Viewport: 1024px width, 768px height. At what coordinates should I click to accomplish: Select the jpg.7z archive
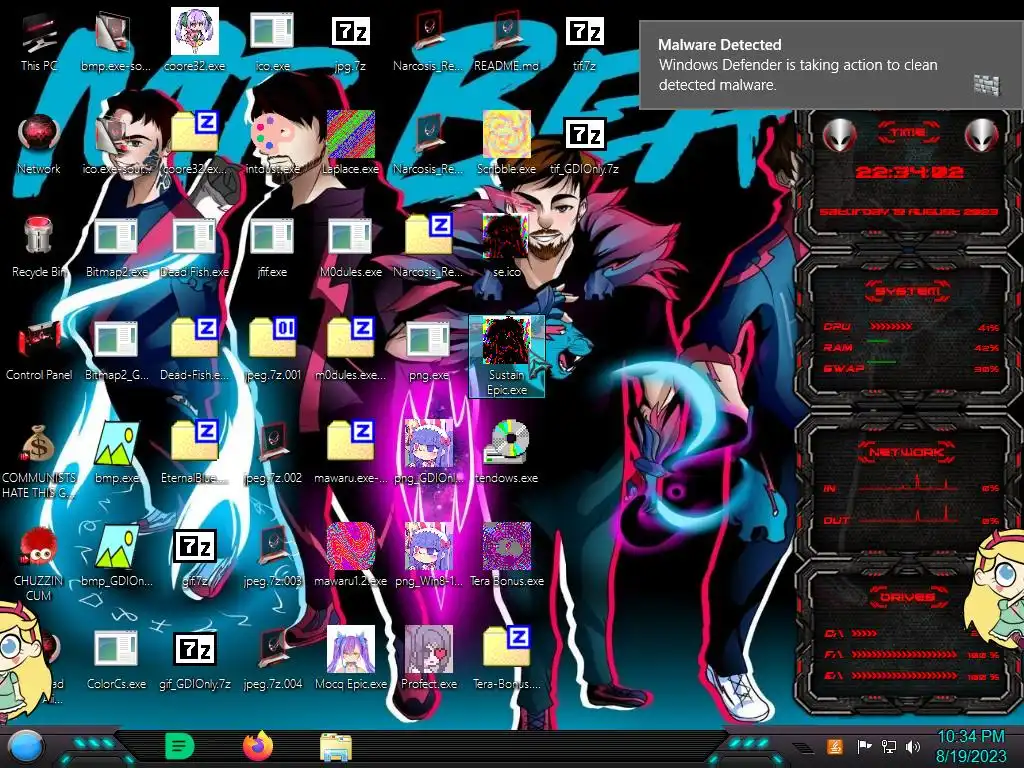click(351, 38)
